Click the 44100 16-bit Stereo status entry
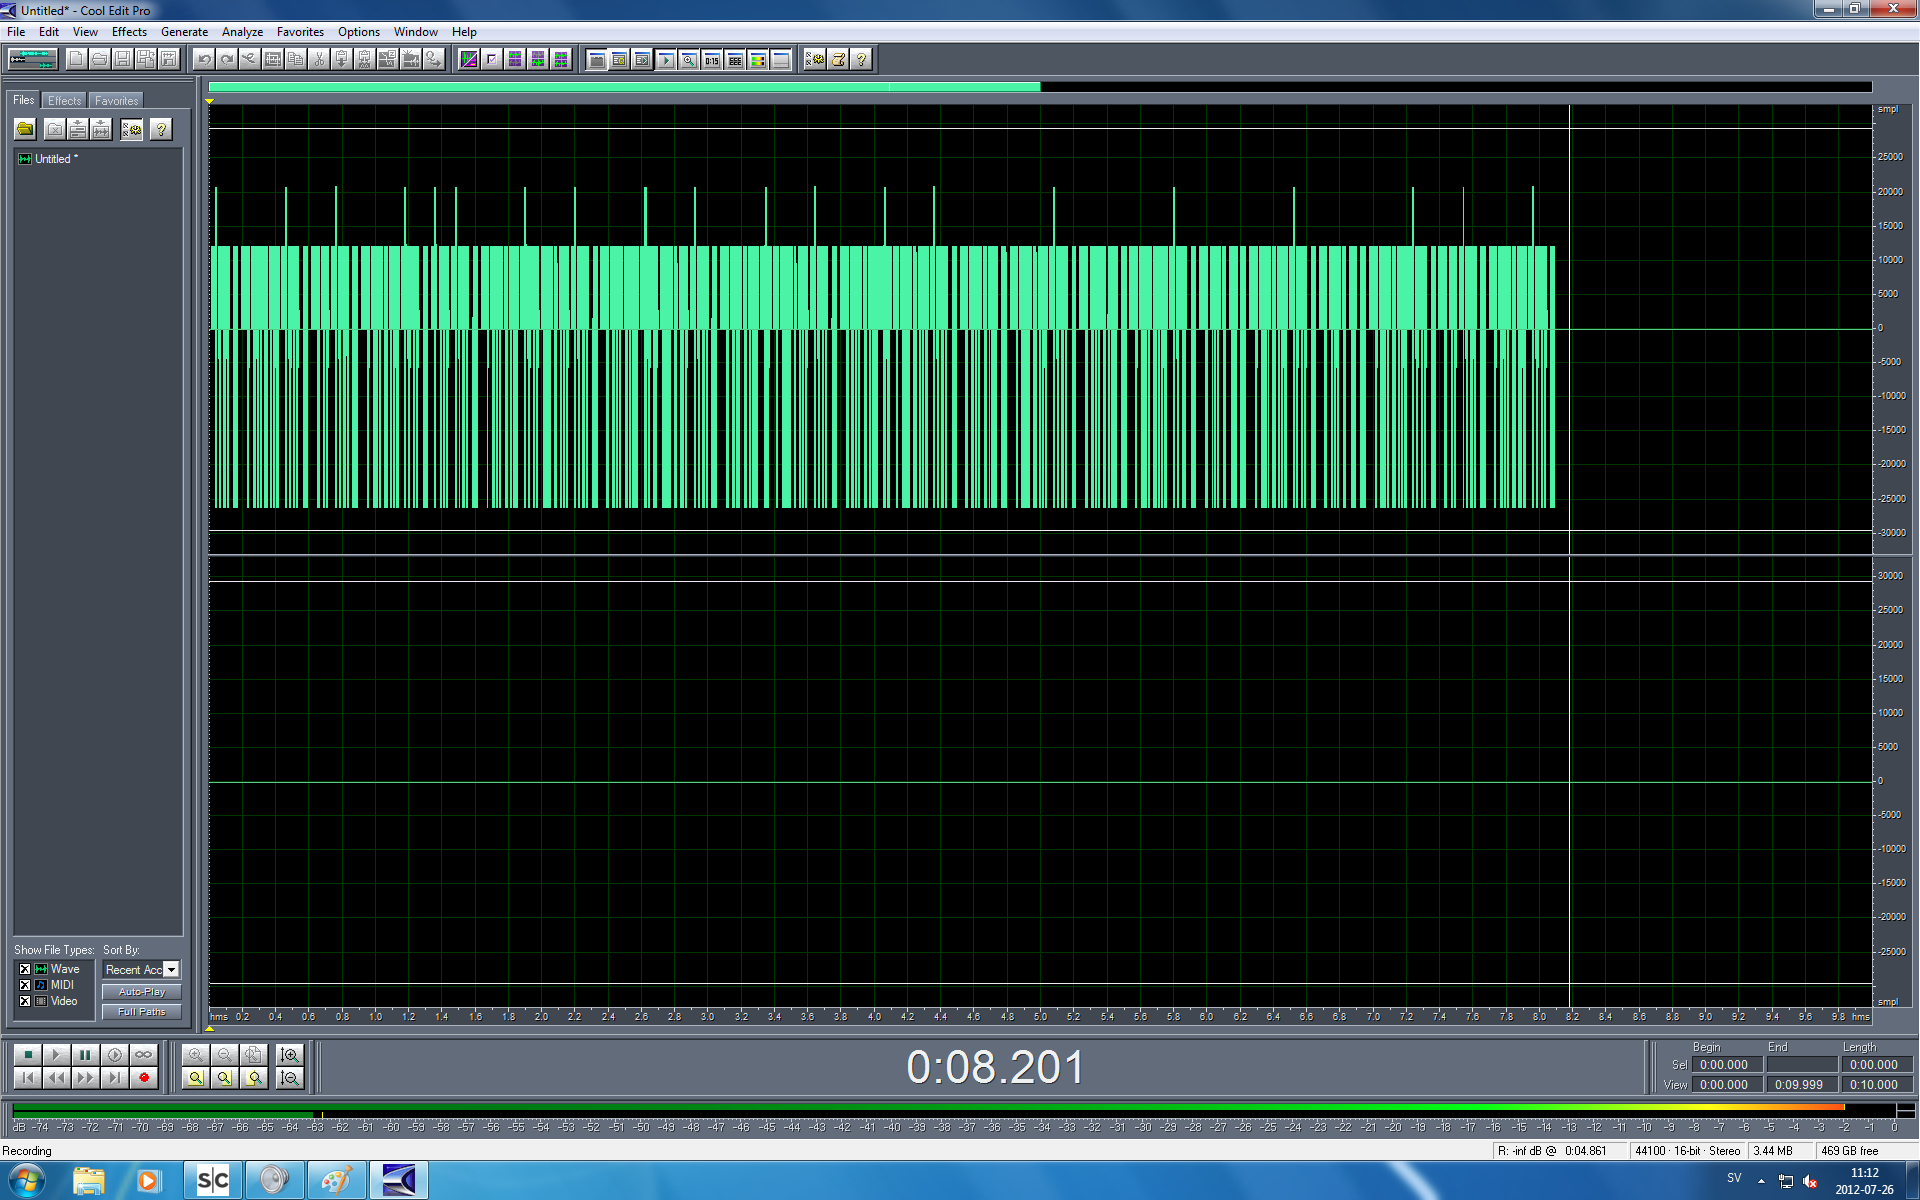The height and width of the screenshot is (1200, 1920). 1688,1151
